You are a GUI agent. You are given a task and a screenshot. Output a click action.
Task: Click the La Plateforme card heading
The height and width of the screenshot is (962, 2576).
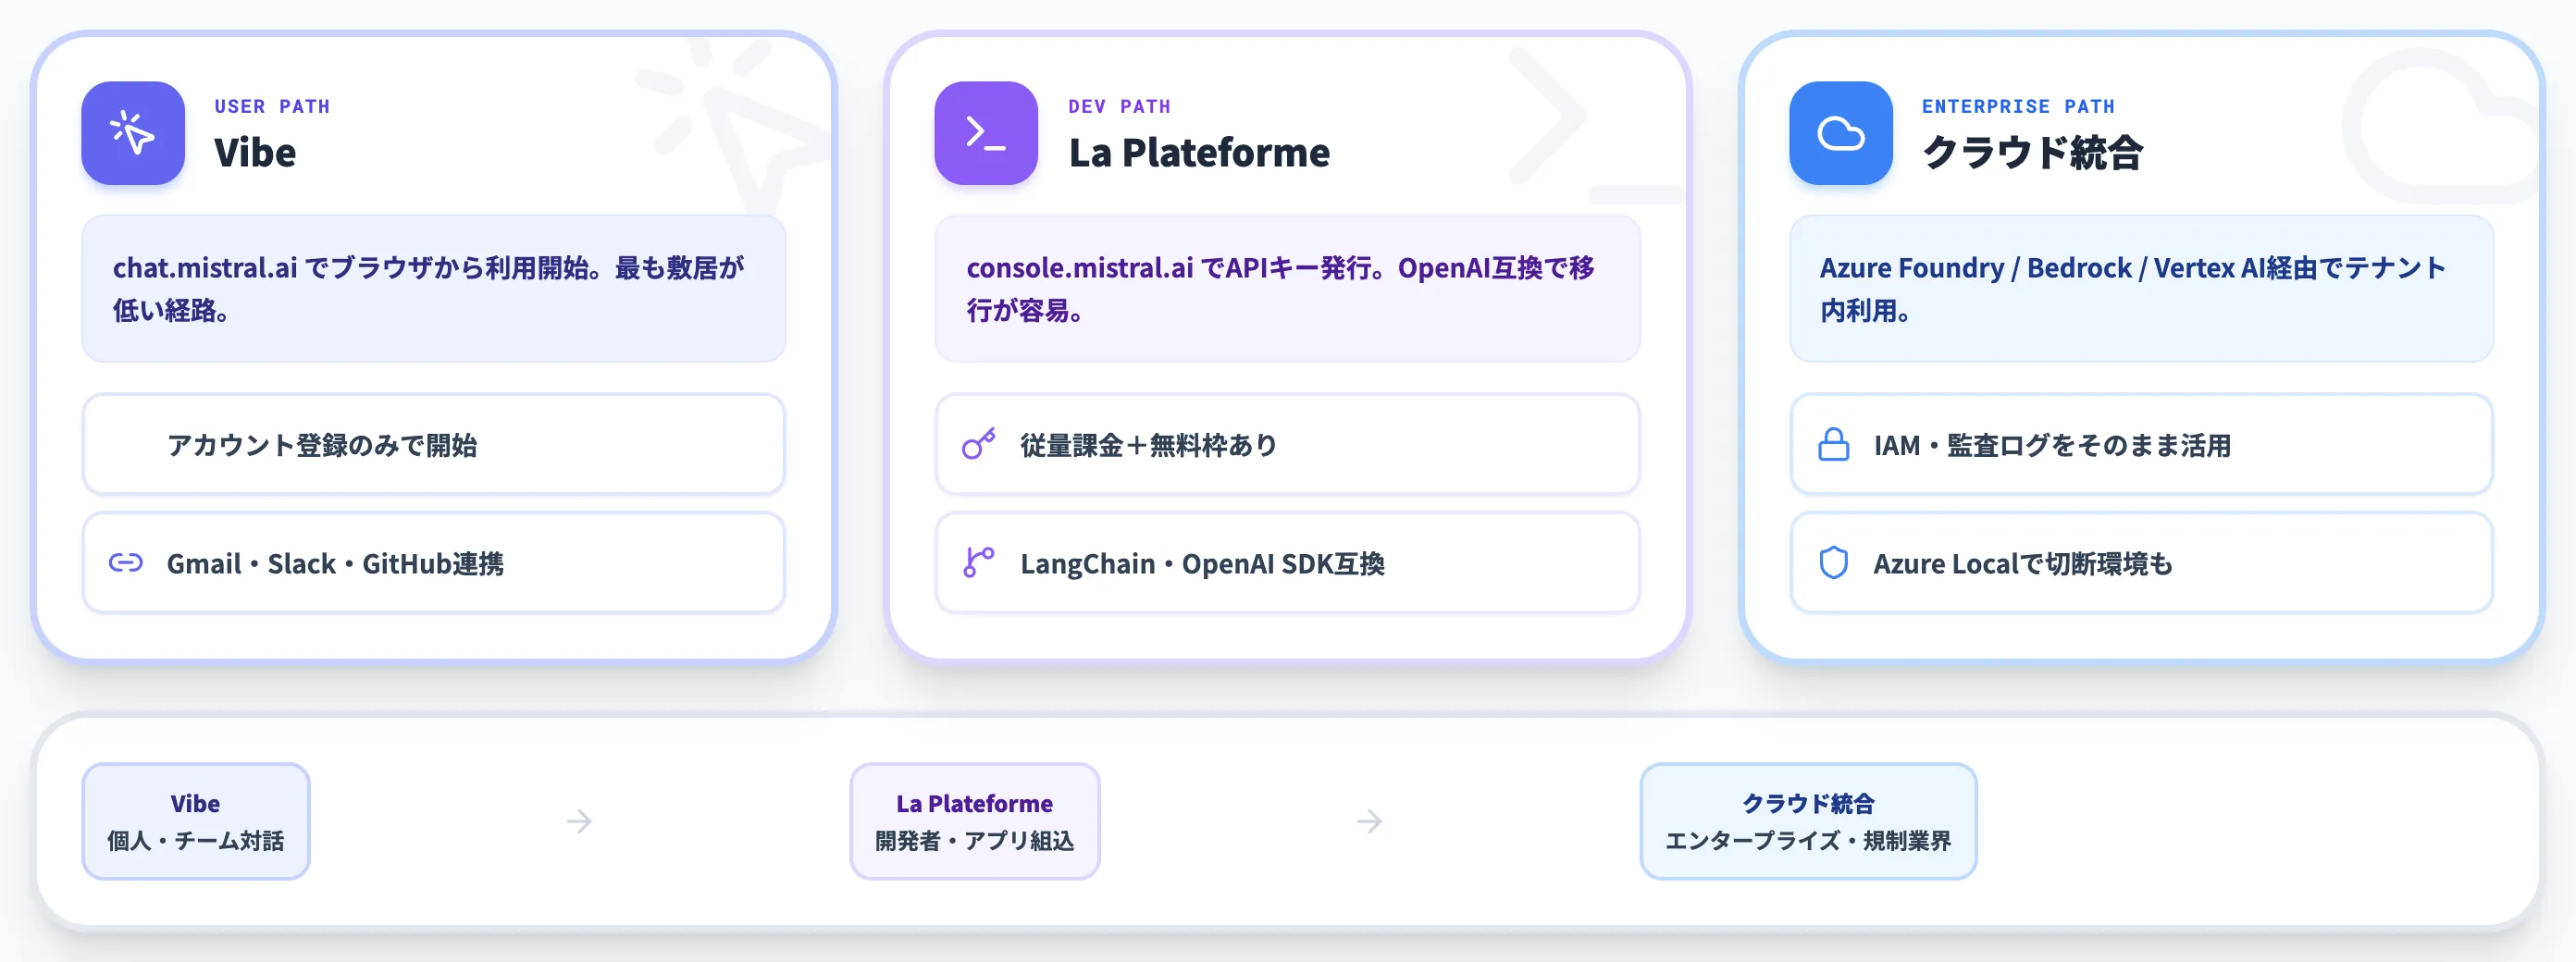click(x=1199, y=153)
